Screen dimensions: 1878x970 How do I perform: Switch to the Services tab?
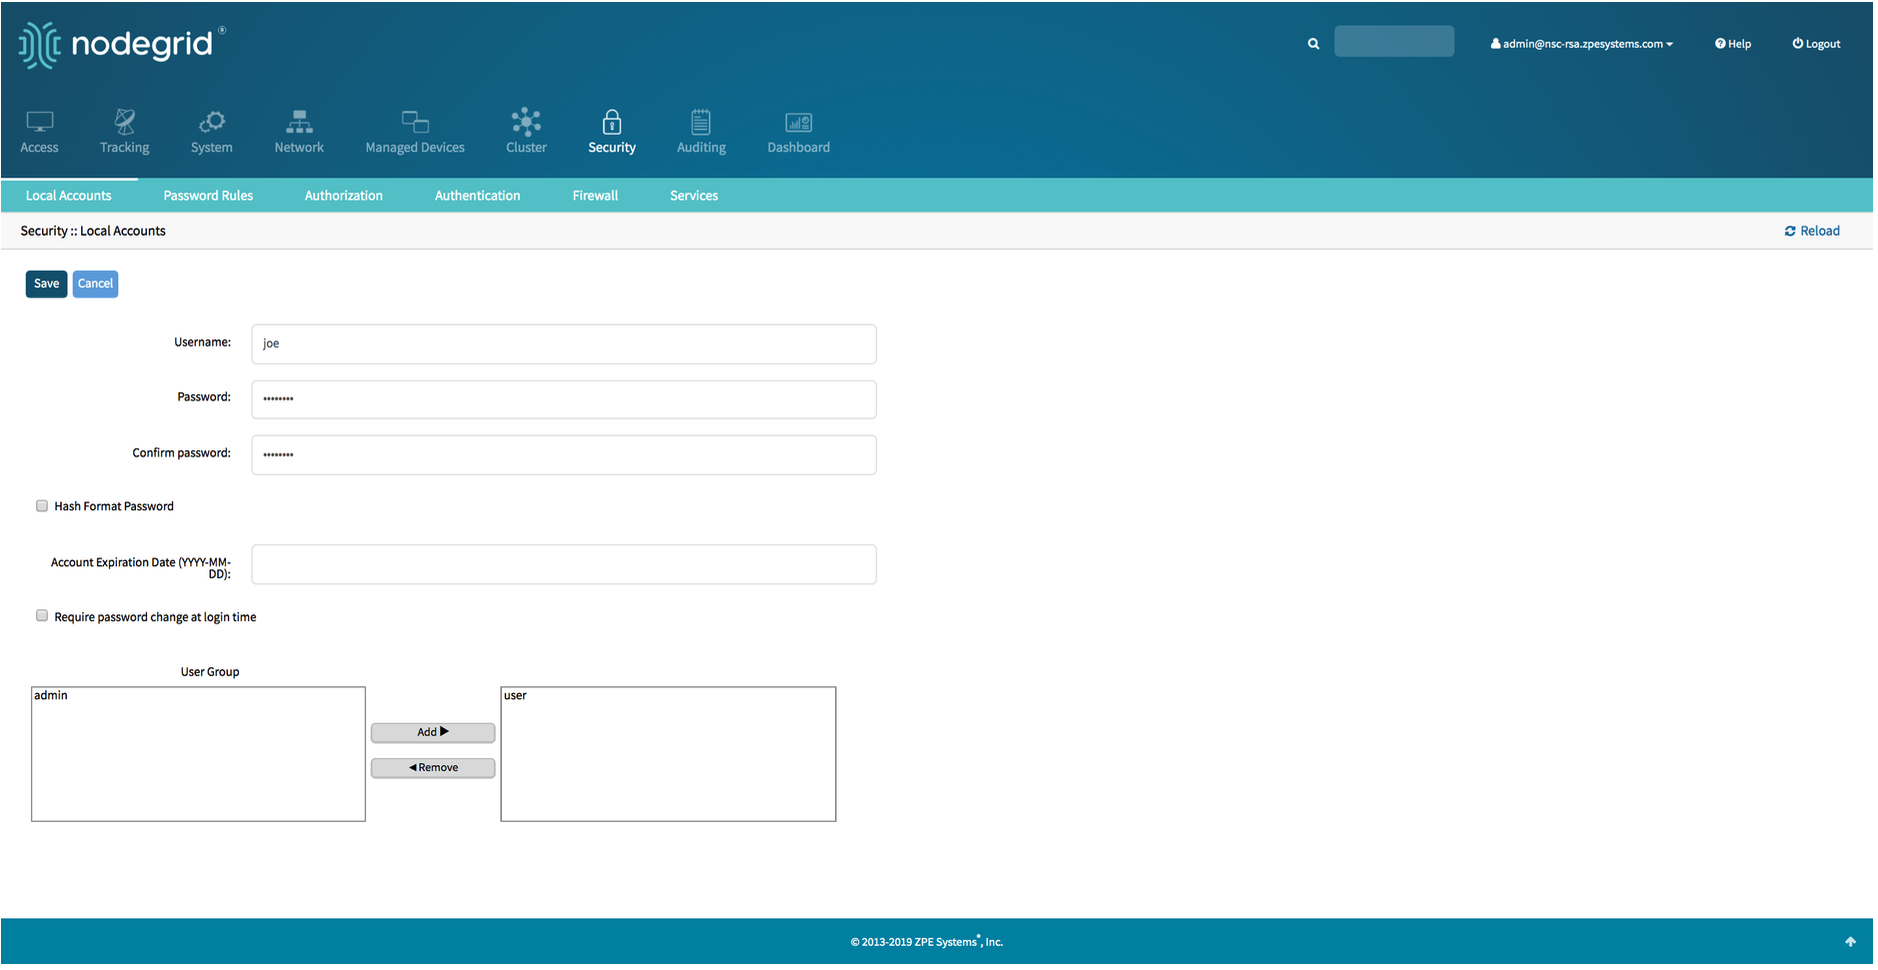[694, 196]
